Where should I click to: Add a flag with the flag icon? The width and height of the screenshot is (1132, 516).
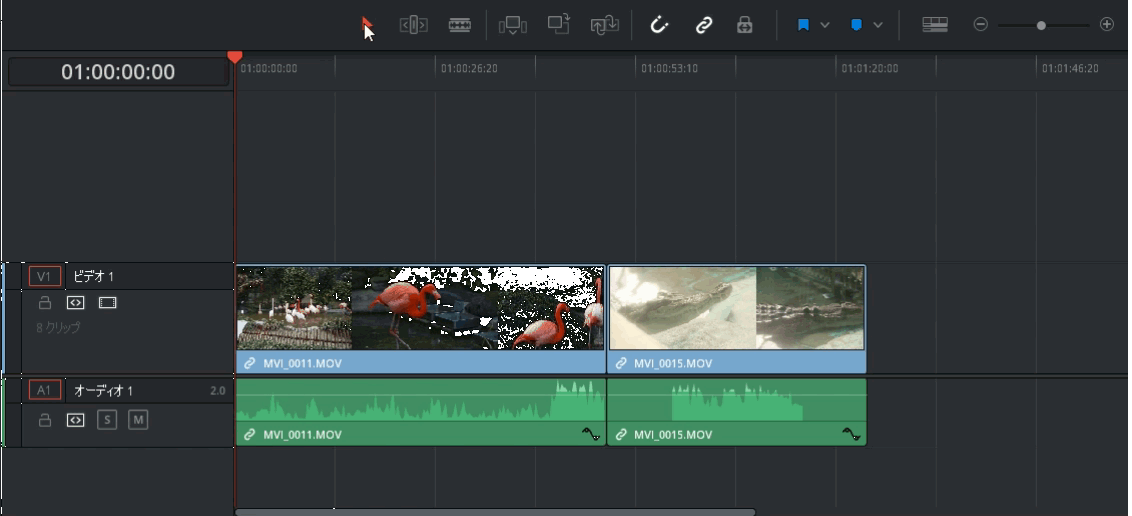[x=803, y=25]
